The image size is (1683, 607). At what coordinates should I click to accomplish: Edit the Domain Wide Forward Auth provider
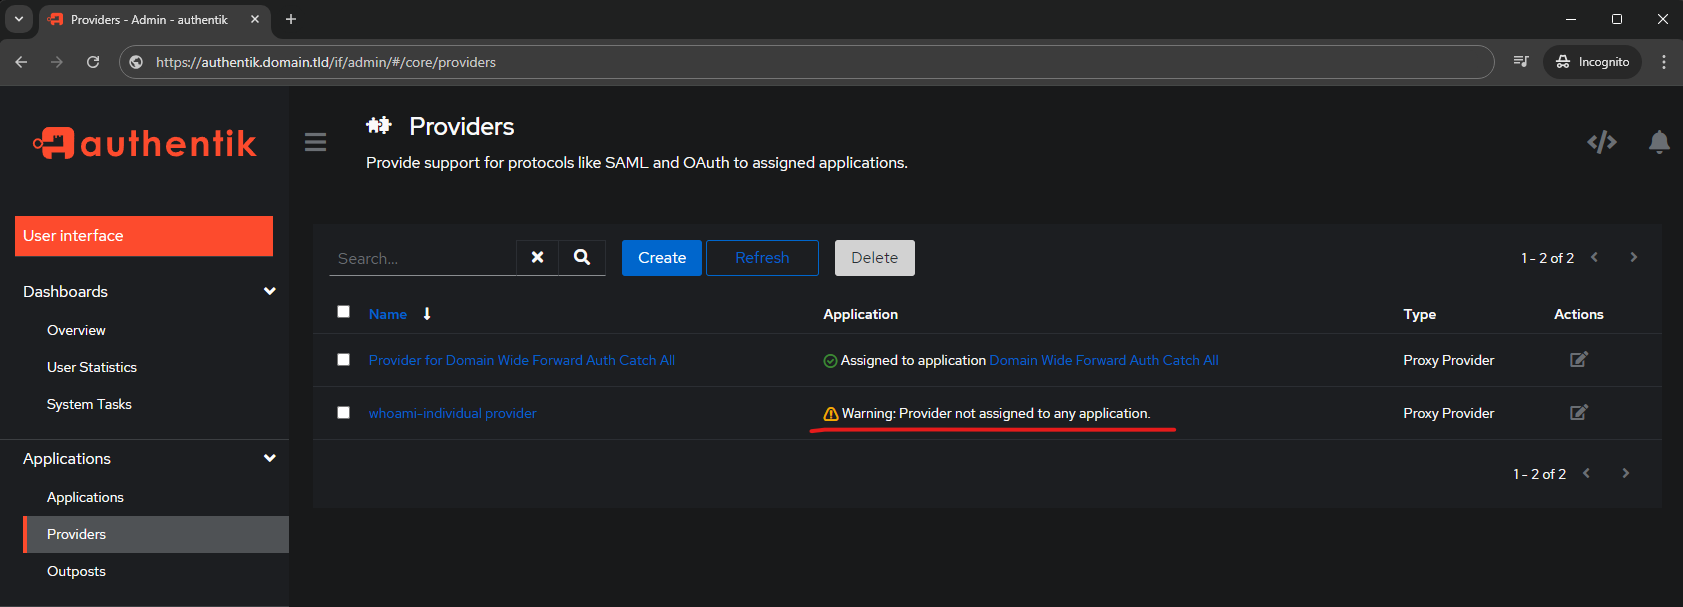[1579, 360]
